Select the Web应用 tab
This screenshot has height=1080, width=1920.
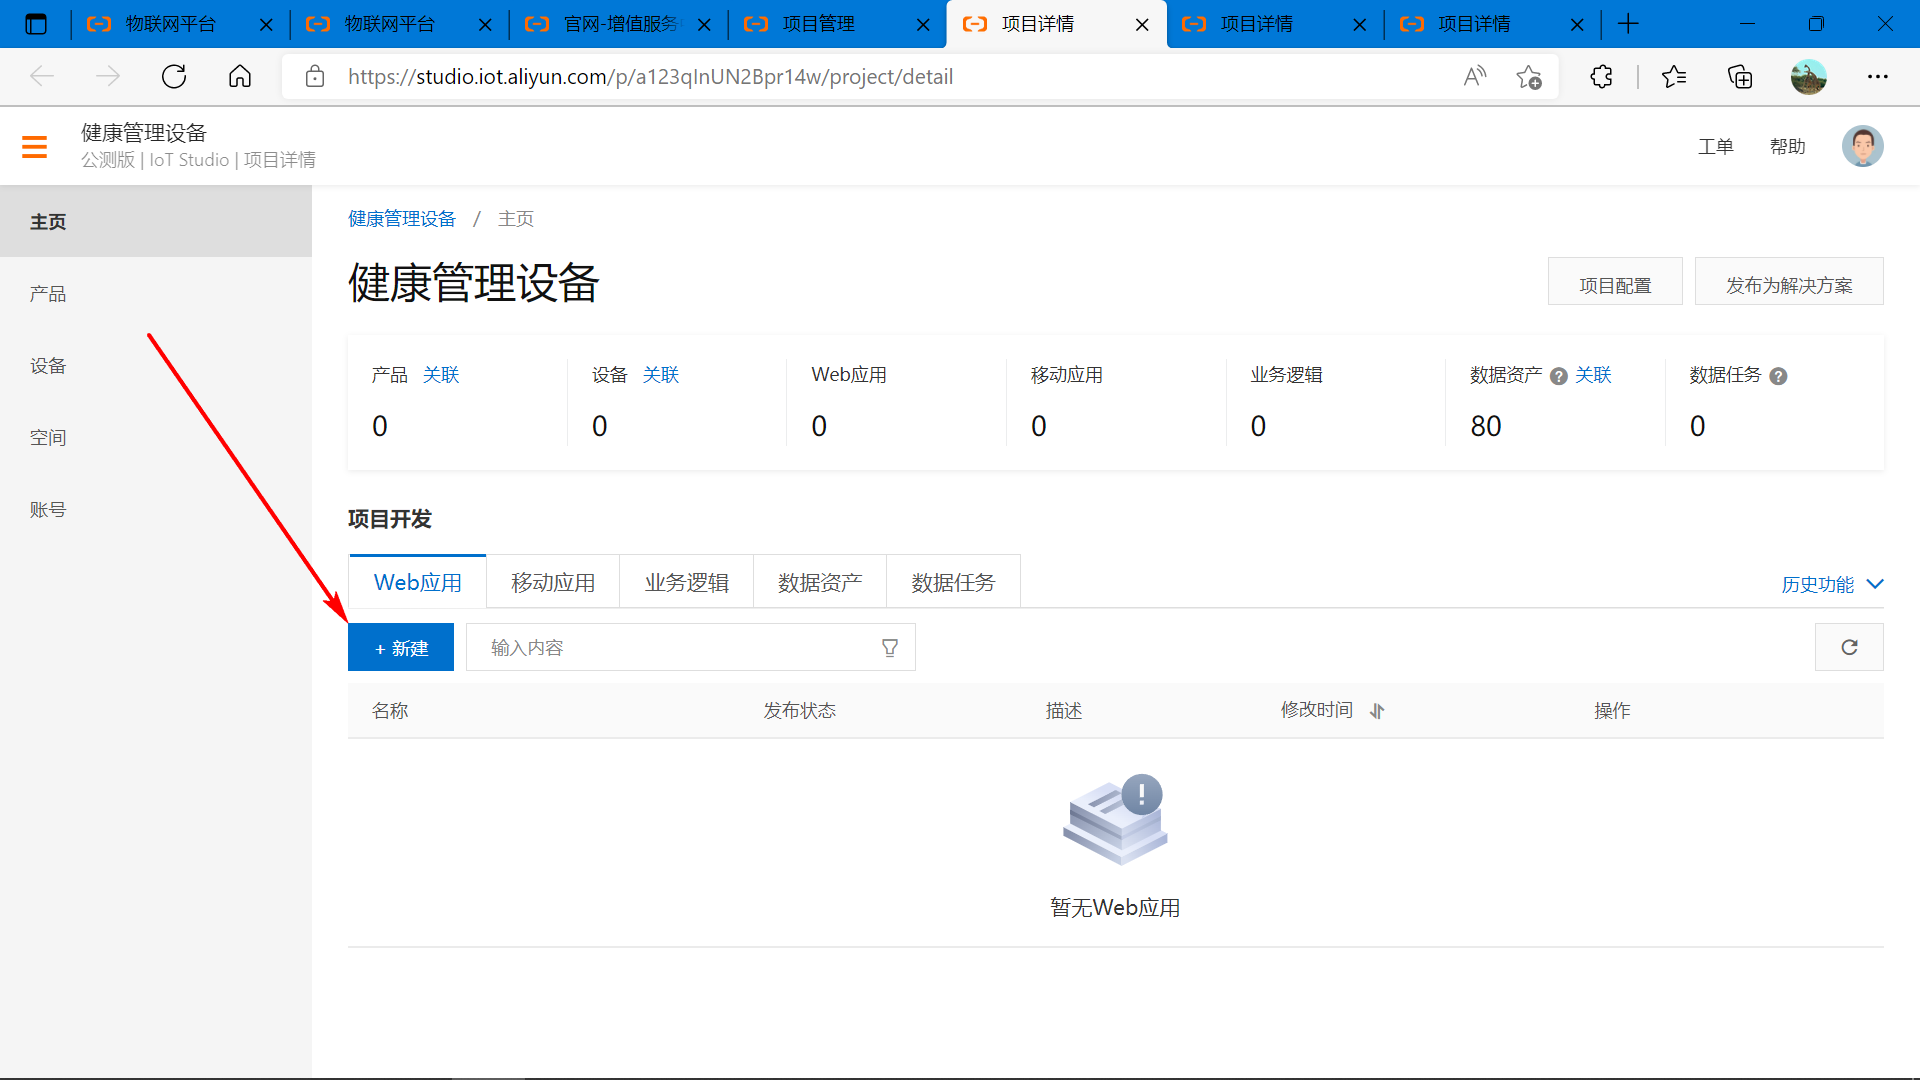pos(417,582)
